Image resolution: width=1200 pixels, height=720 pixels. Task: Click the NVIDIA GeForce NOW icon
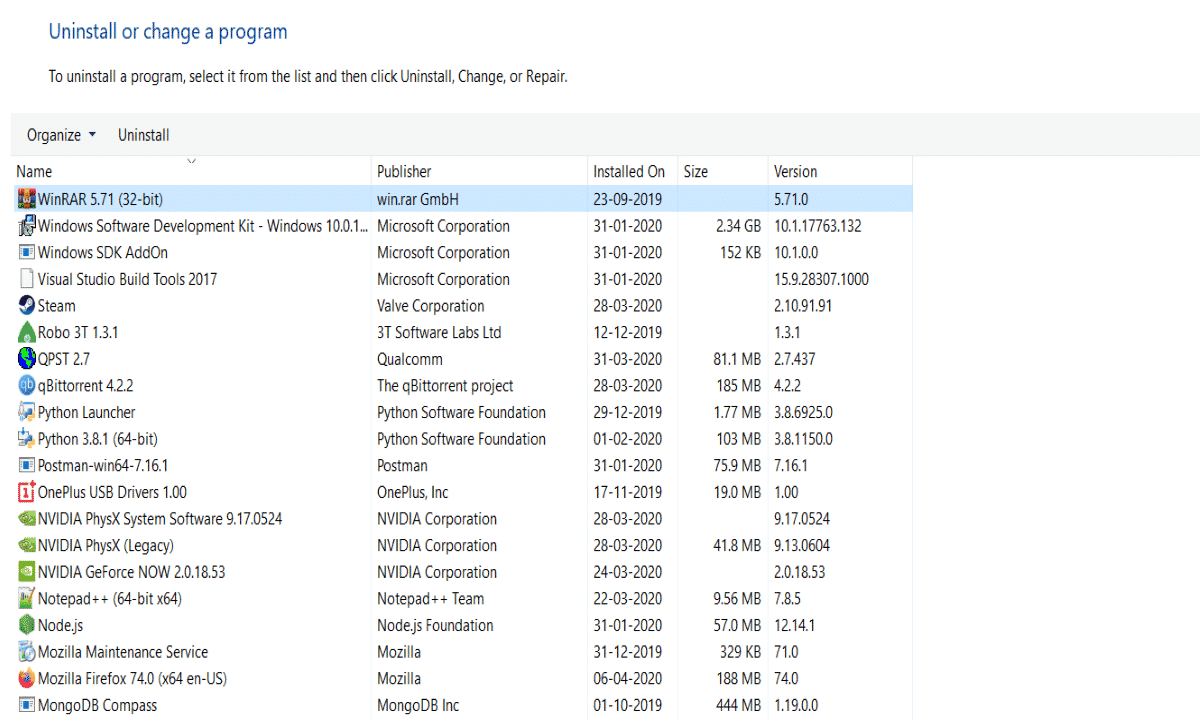pyautogui.click(x=27, y=572)
